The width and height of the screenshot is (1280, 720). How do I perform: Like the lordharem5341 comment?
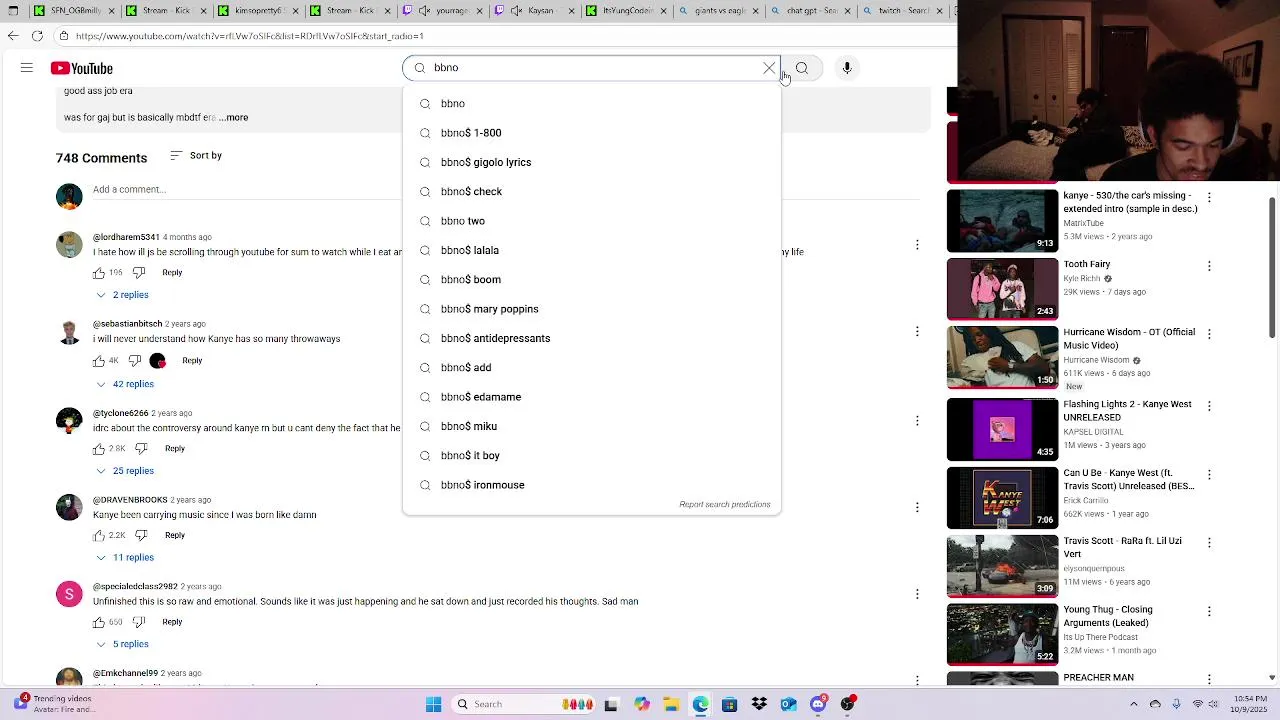[99, 273]
